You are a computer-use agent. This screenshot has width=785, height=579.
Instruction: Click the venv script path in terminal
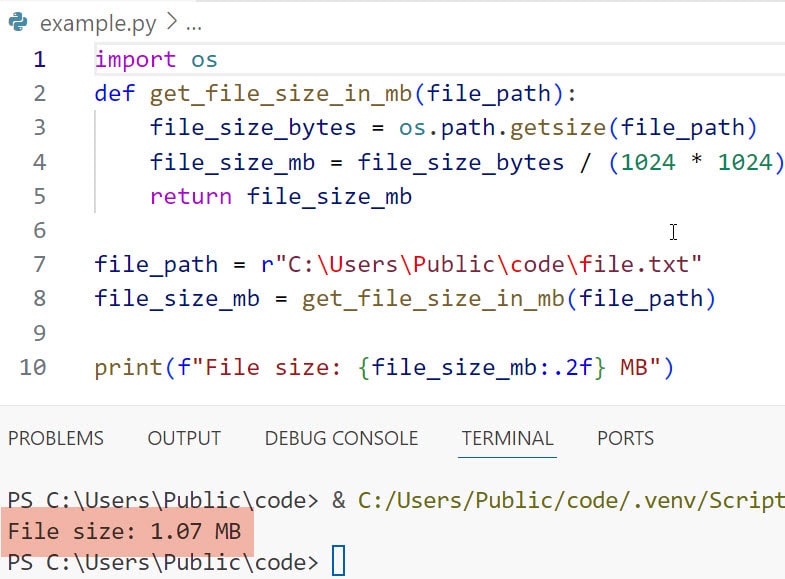[x=571, y=500]
